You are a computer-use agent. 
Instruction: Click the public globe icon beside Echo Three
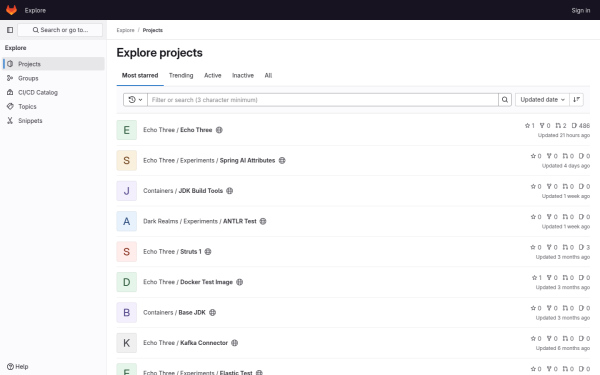click(219, 130)
